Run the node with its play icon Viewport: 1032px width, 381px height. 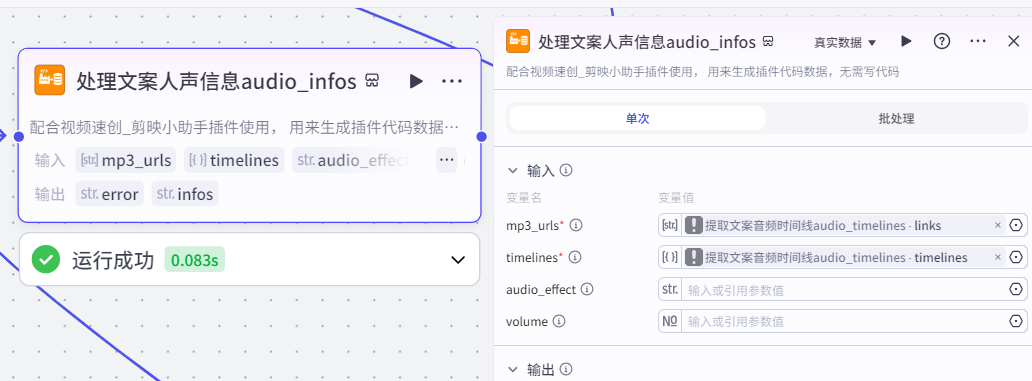pyautogui.click(x=416, y=81)
